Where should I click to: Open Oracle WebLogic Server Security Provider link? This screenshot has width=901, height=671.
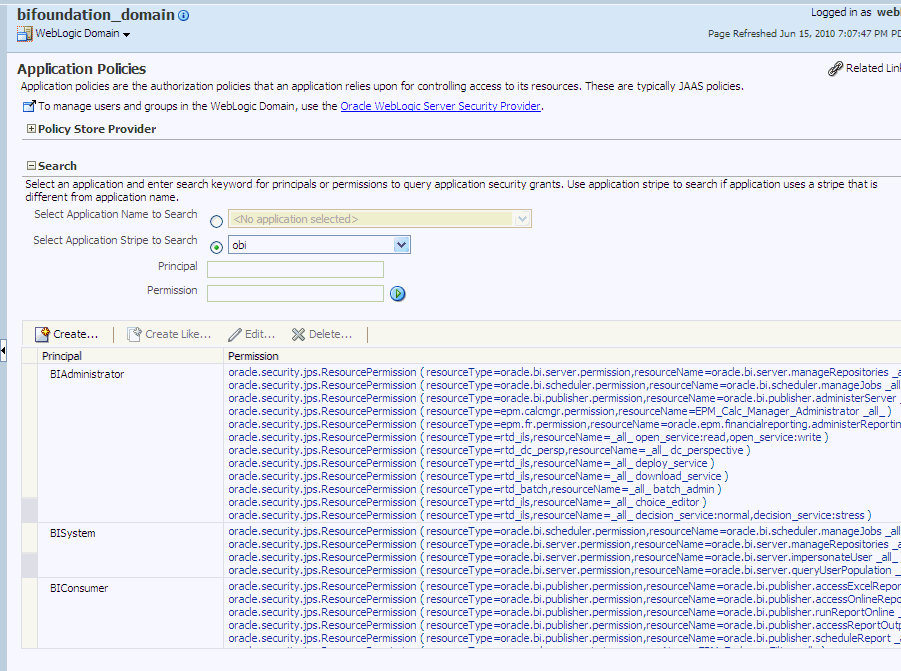(x=440, y=106)
